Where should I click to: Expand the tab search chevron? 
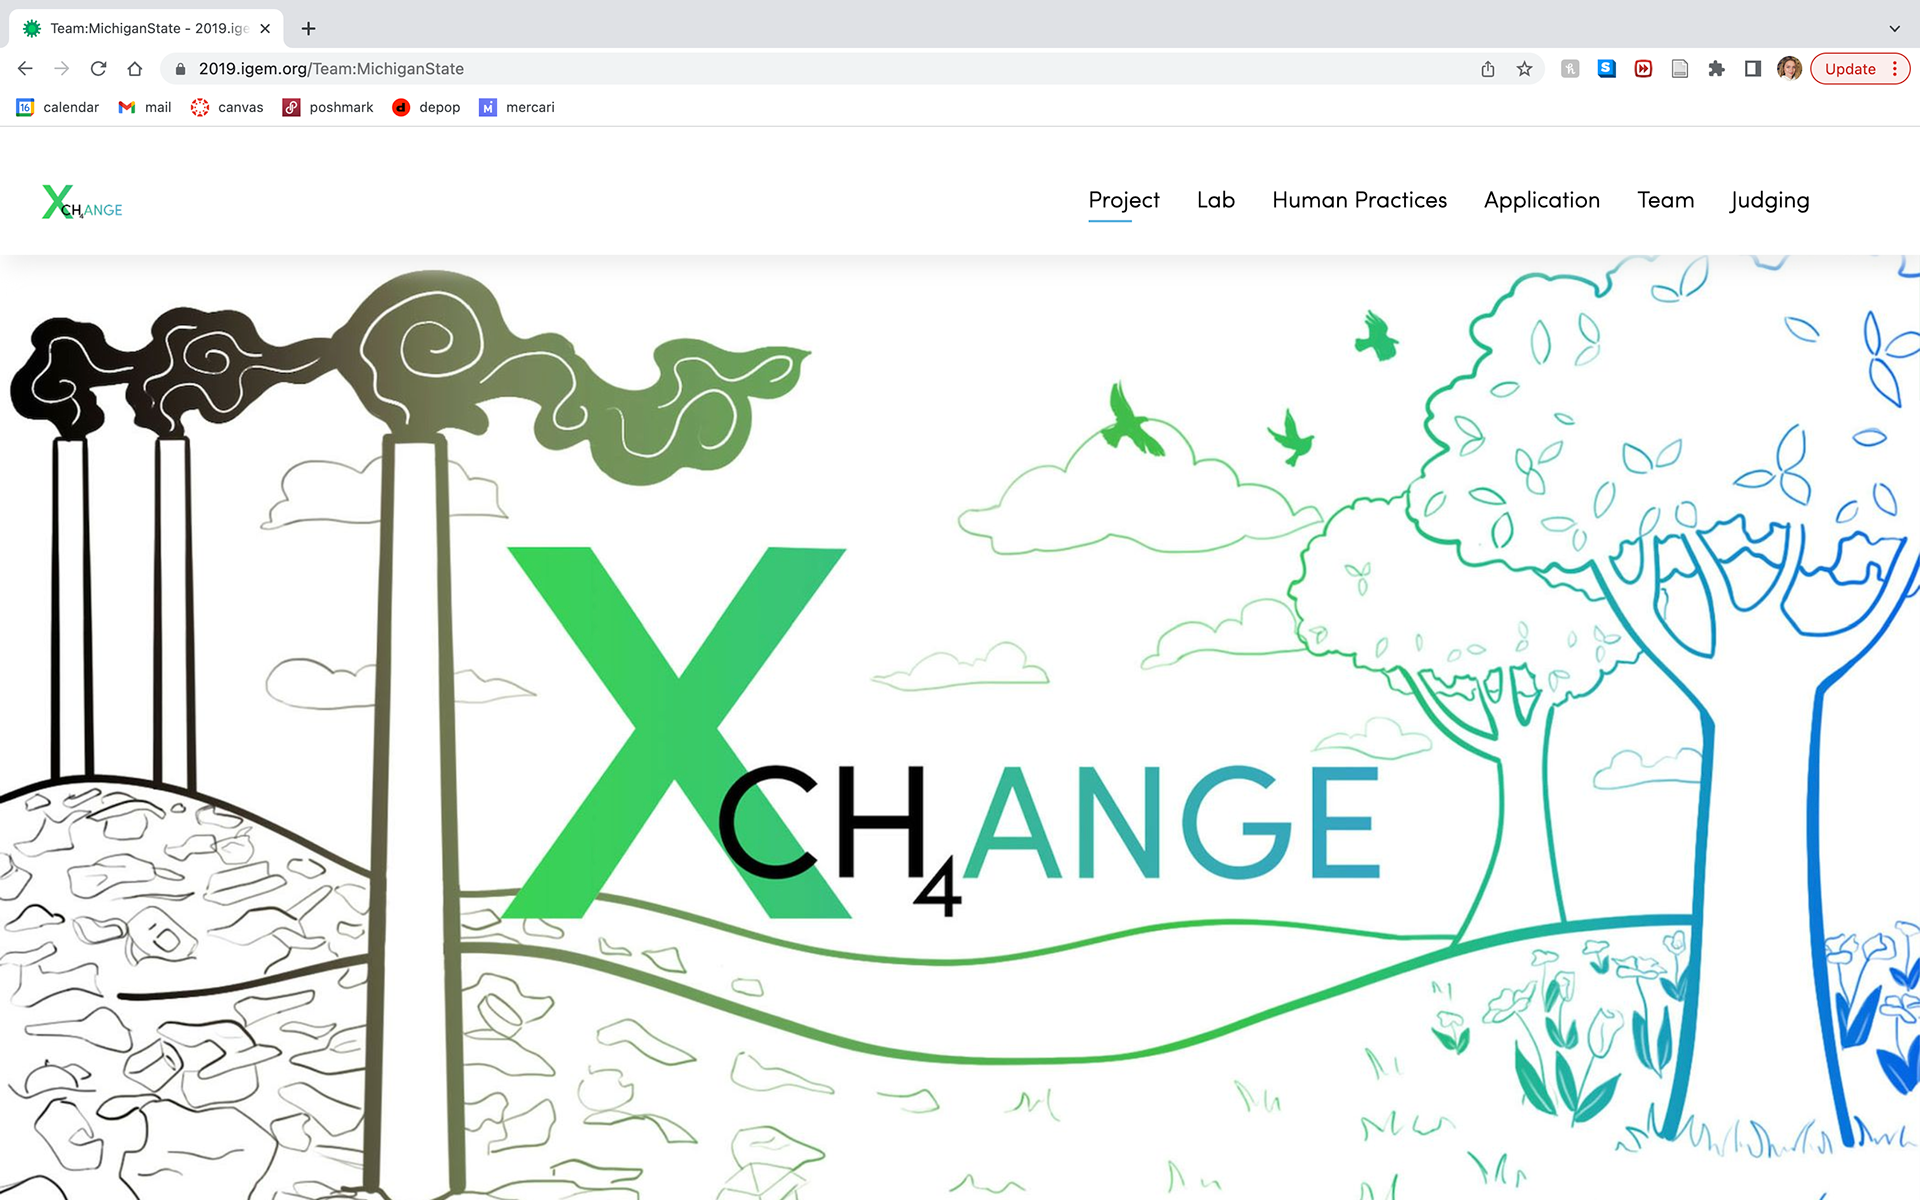[x=1894, y=28]
